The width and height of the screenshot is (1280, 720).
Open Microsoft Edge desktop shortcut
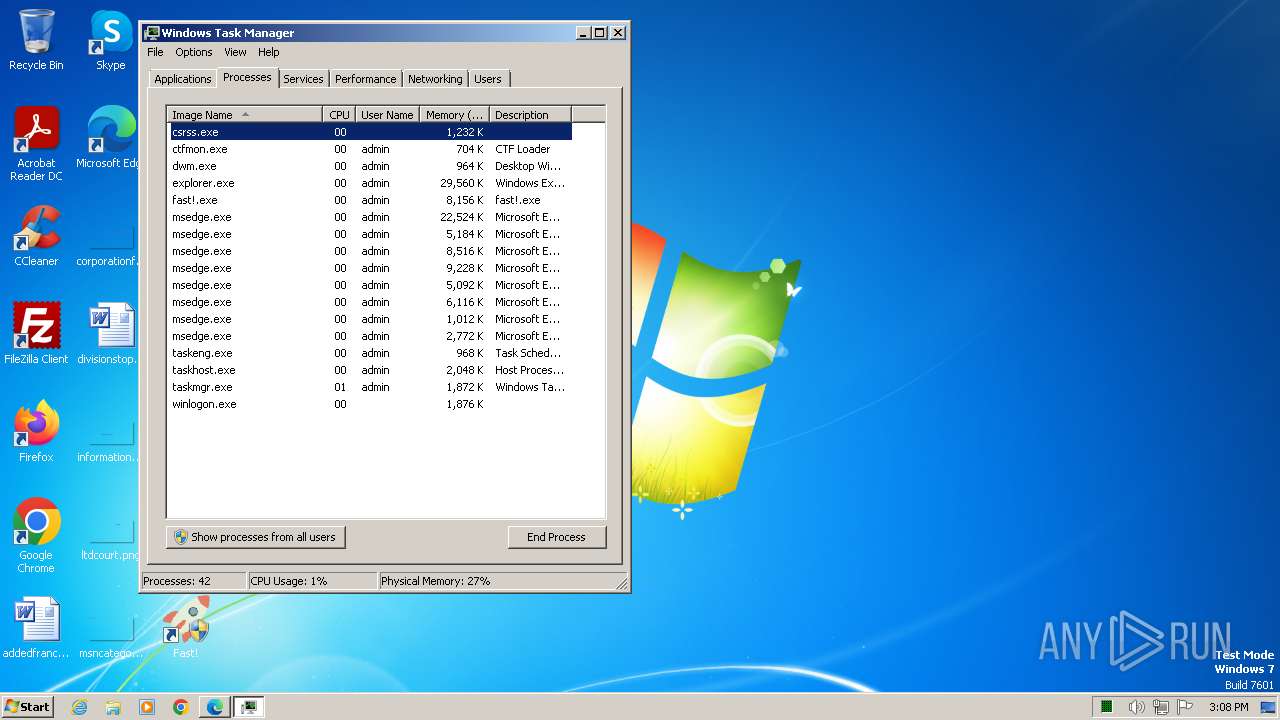point(110,138)
